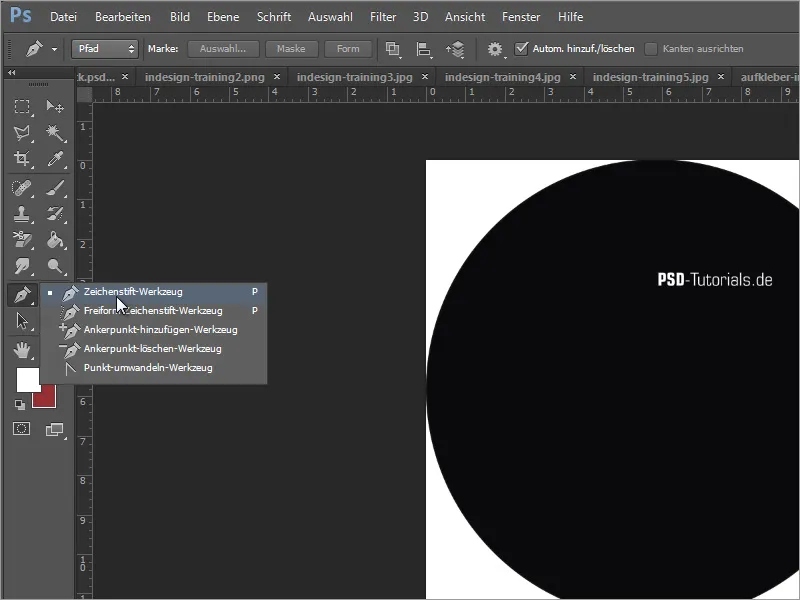Select the Magic Wand tool
This screenshot has height=600, width=800.
pos(54,133)
